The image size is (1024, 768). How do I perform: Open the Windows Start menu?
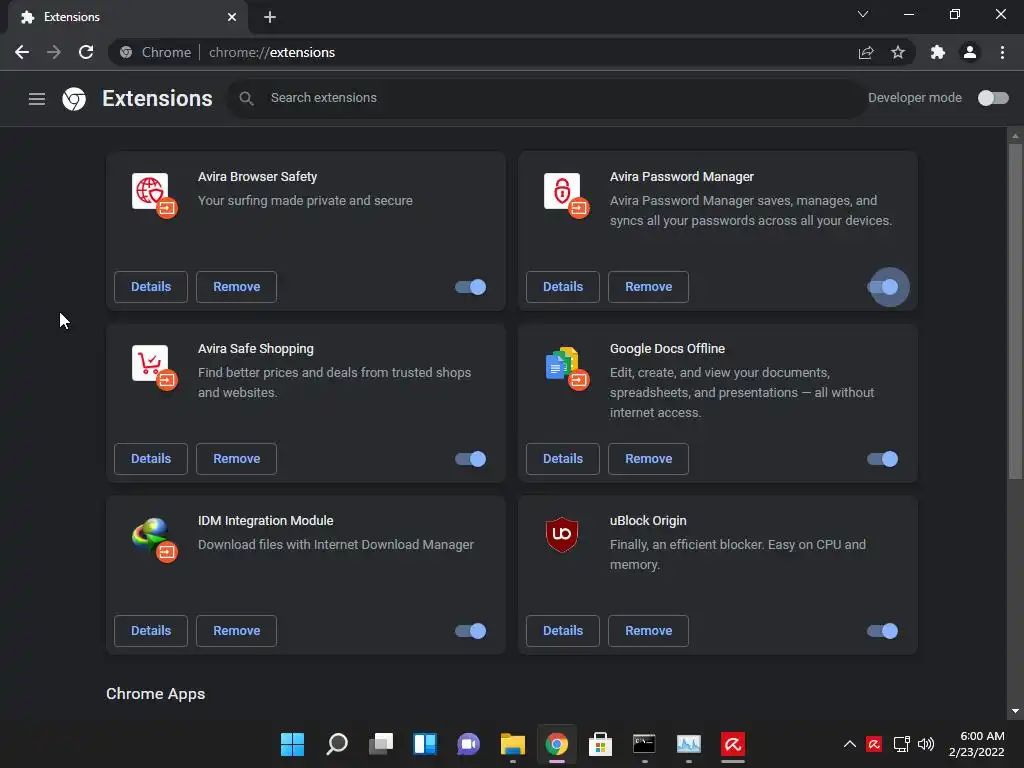(x=293, y=744)
